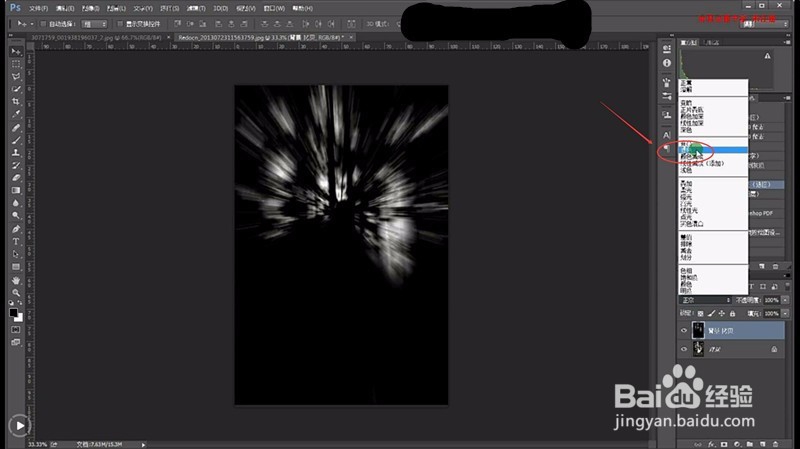Image resolution: width=800 pixels, height=449 pixels.
Task: Click the foreground color swatch
Action: pyautogui.click(x=14, y=313)
